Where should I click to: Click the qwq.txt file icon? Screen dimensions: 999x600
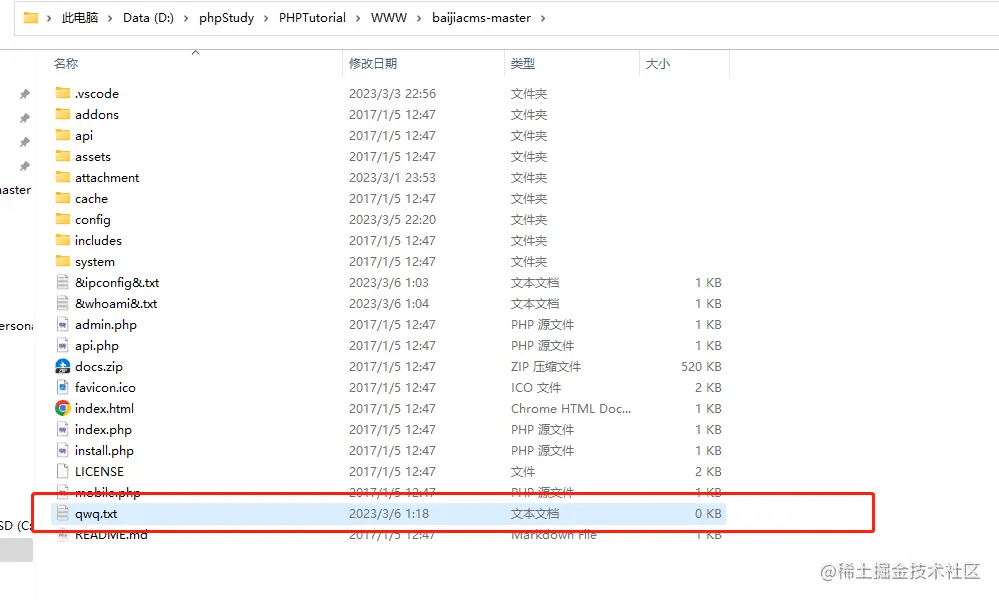tap(62, 513)
